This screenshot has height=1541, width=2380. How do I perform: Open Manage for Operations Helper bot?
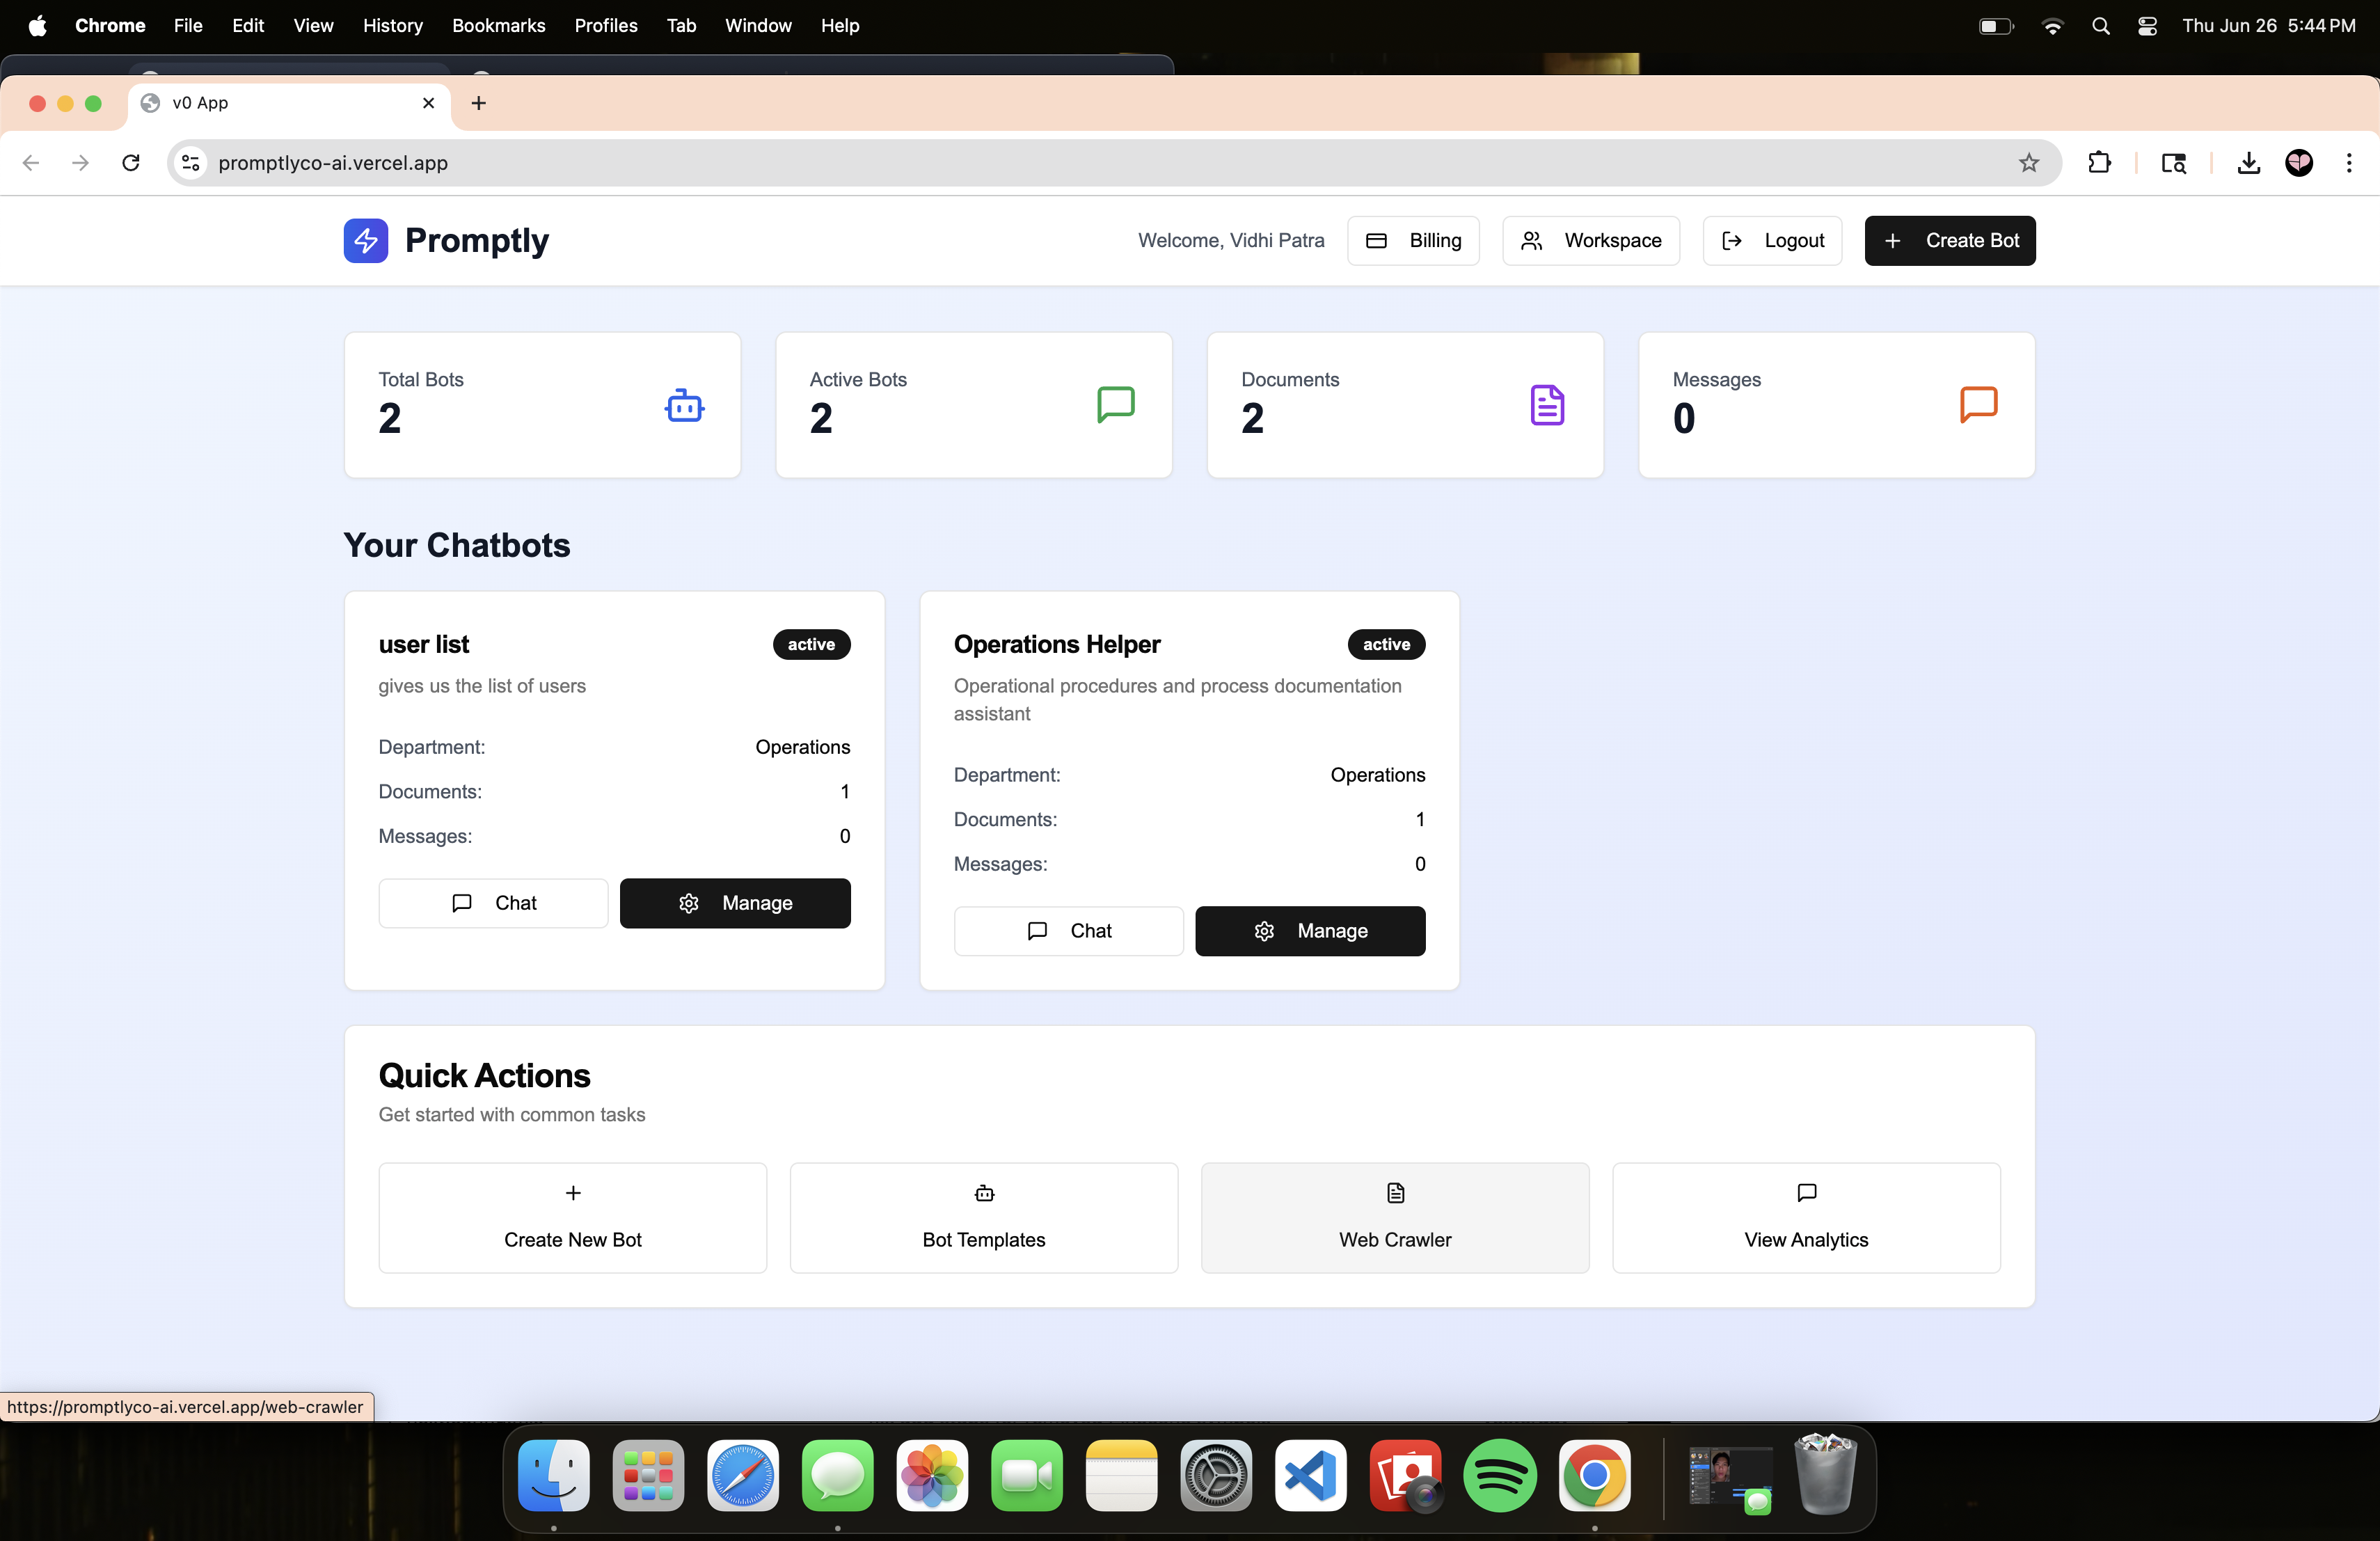coord(1309,931)
